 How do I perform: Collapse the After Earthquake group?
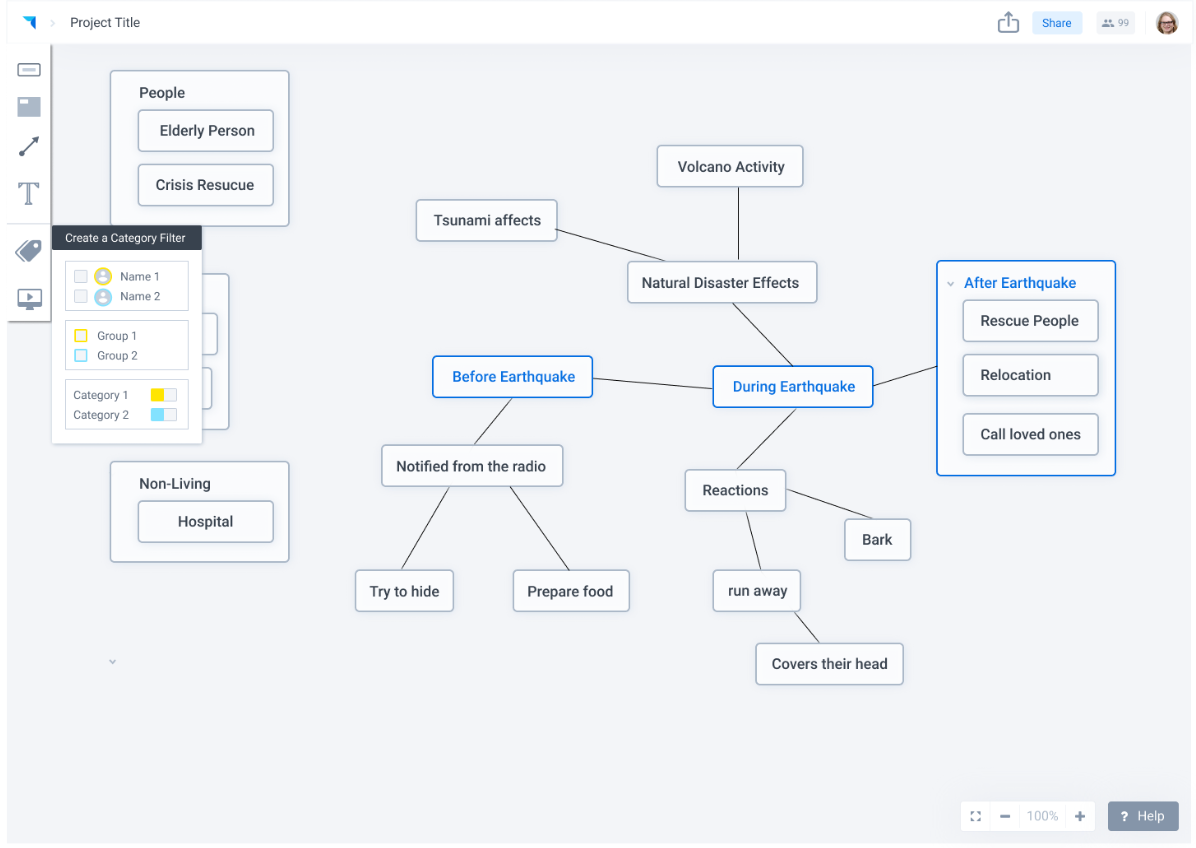[x=950, y=284]
